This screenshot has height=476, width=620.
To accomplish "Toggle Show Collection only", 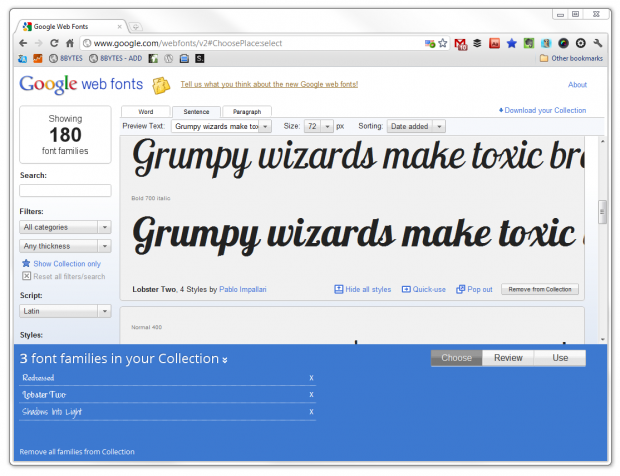I will (62, 263).
